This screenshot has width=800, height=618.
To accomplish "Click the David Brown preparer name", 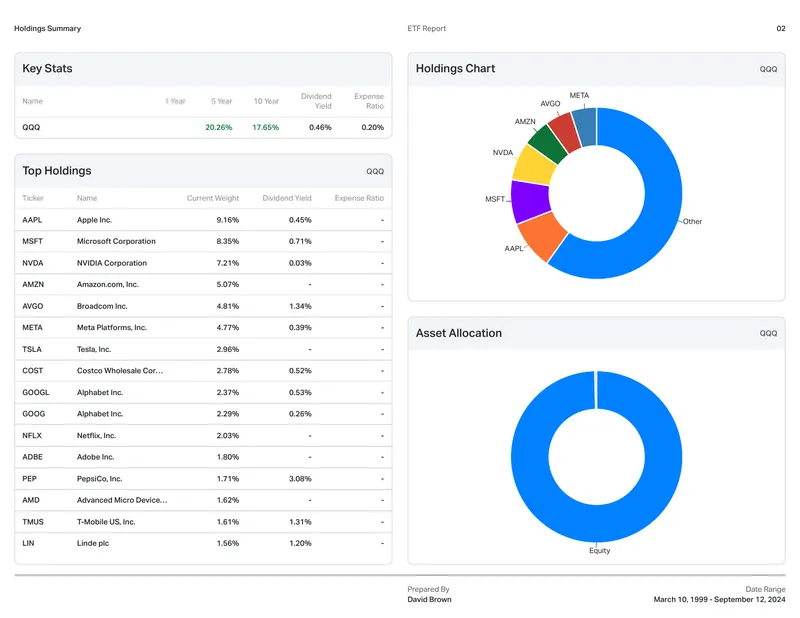I will [429, 600].
